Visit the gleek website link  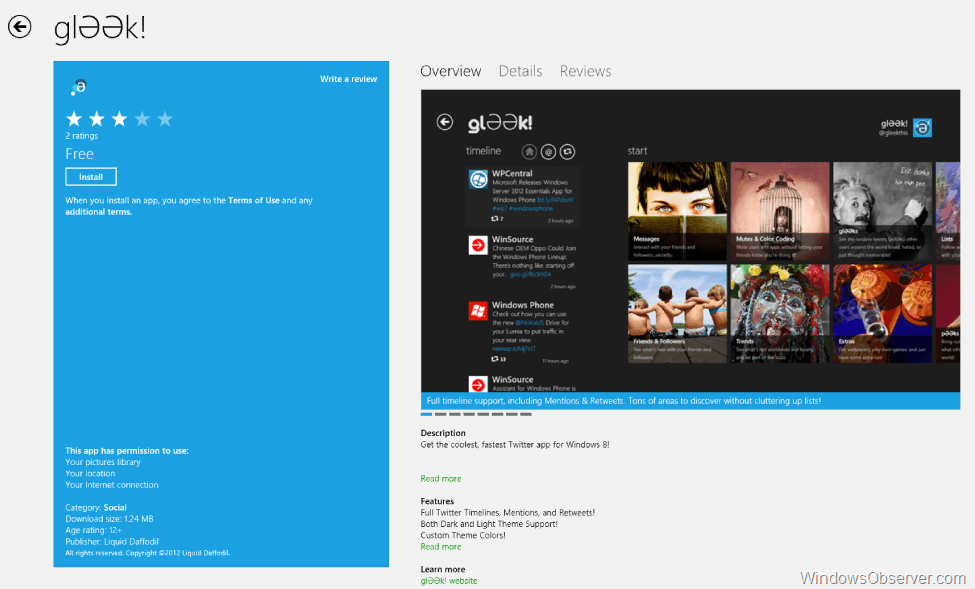point(449,581)
